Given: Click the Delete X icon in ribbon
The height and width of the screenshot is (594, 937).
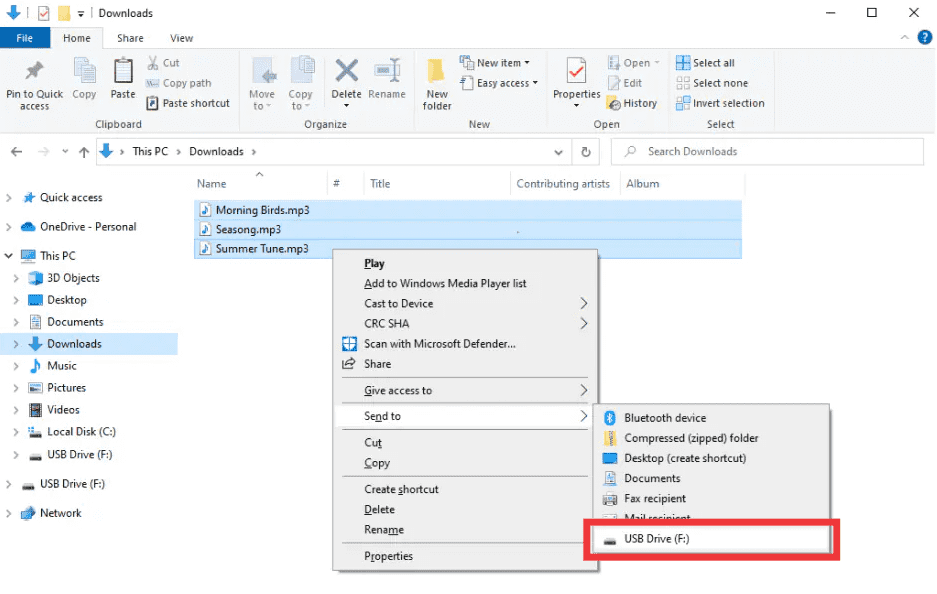Looking at the screenshot, I should click(x=347, y=71).
